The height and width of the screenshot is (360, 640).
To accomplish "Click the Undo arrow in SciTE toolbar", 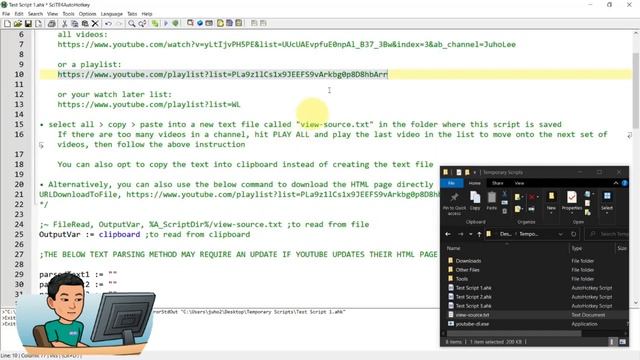I will 108,24.
